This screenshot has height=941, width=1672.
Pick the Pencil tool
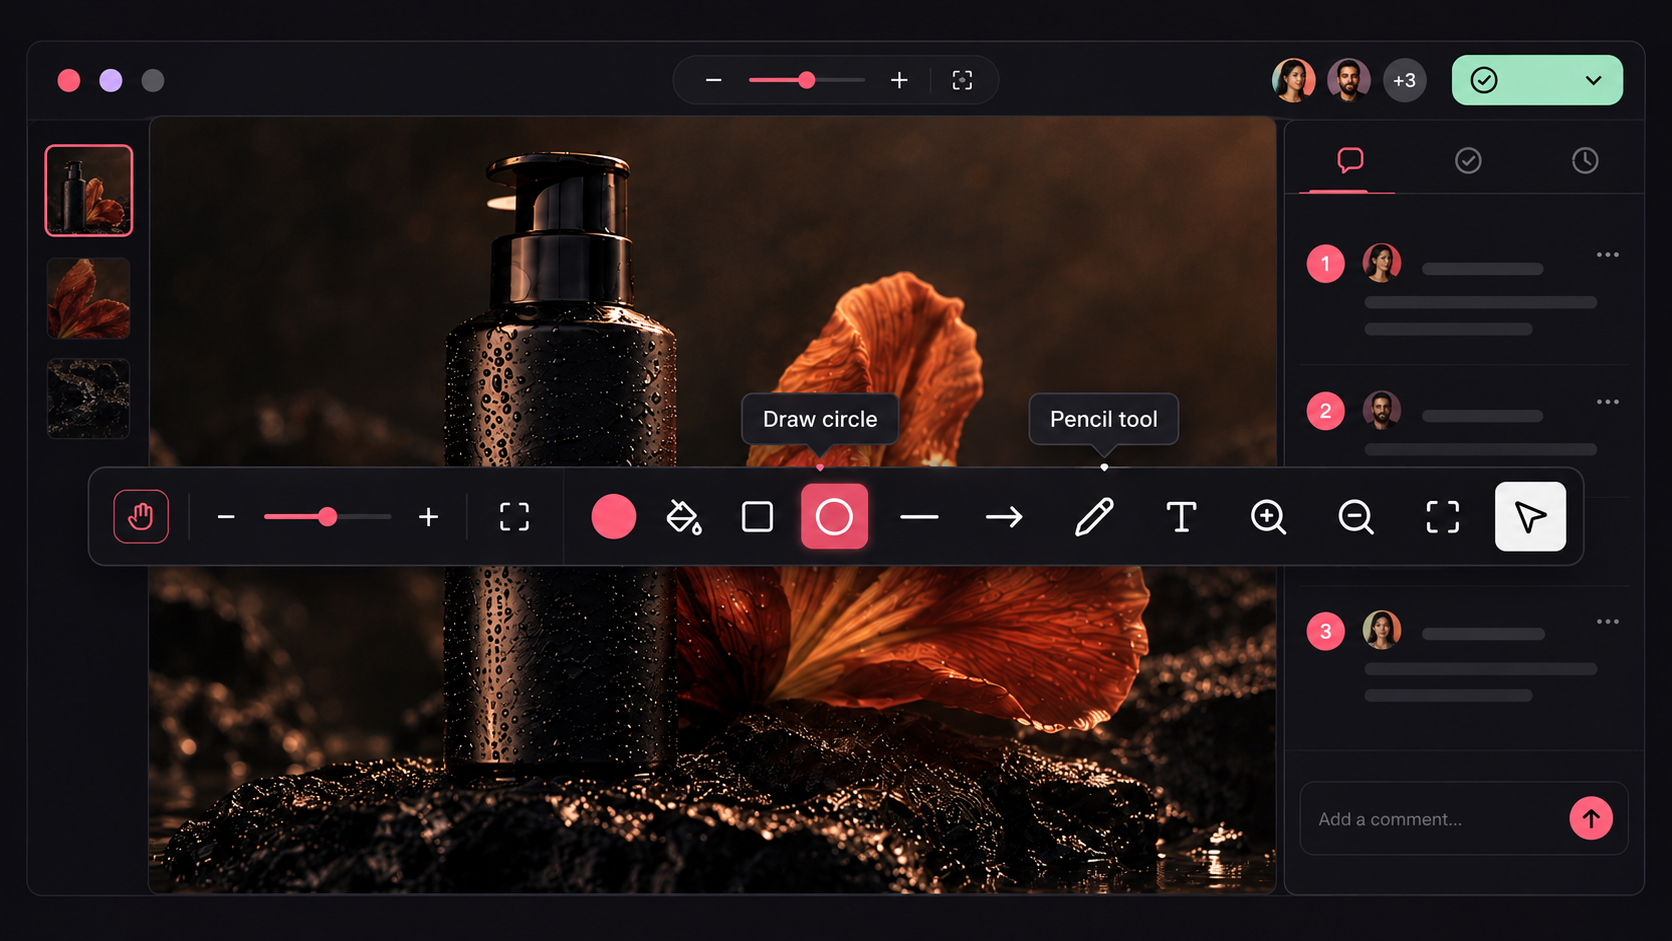click(x=1094, y=517)
